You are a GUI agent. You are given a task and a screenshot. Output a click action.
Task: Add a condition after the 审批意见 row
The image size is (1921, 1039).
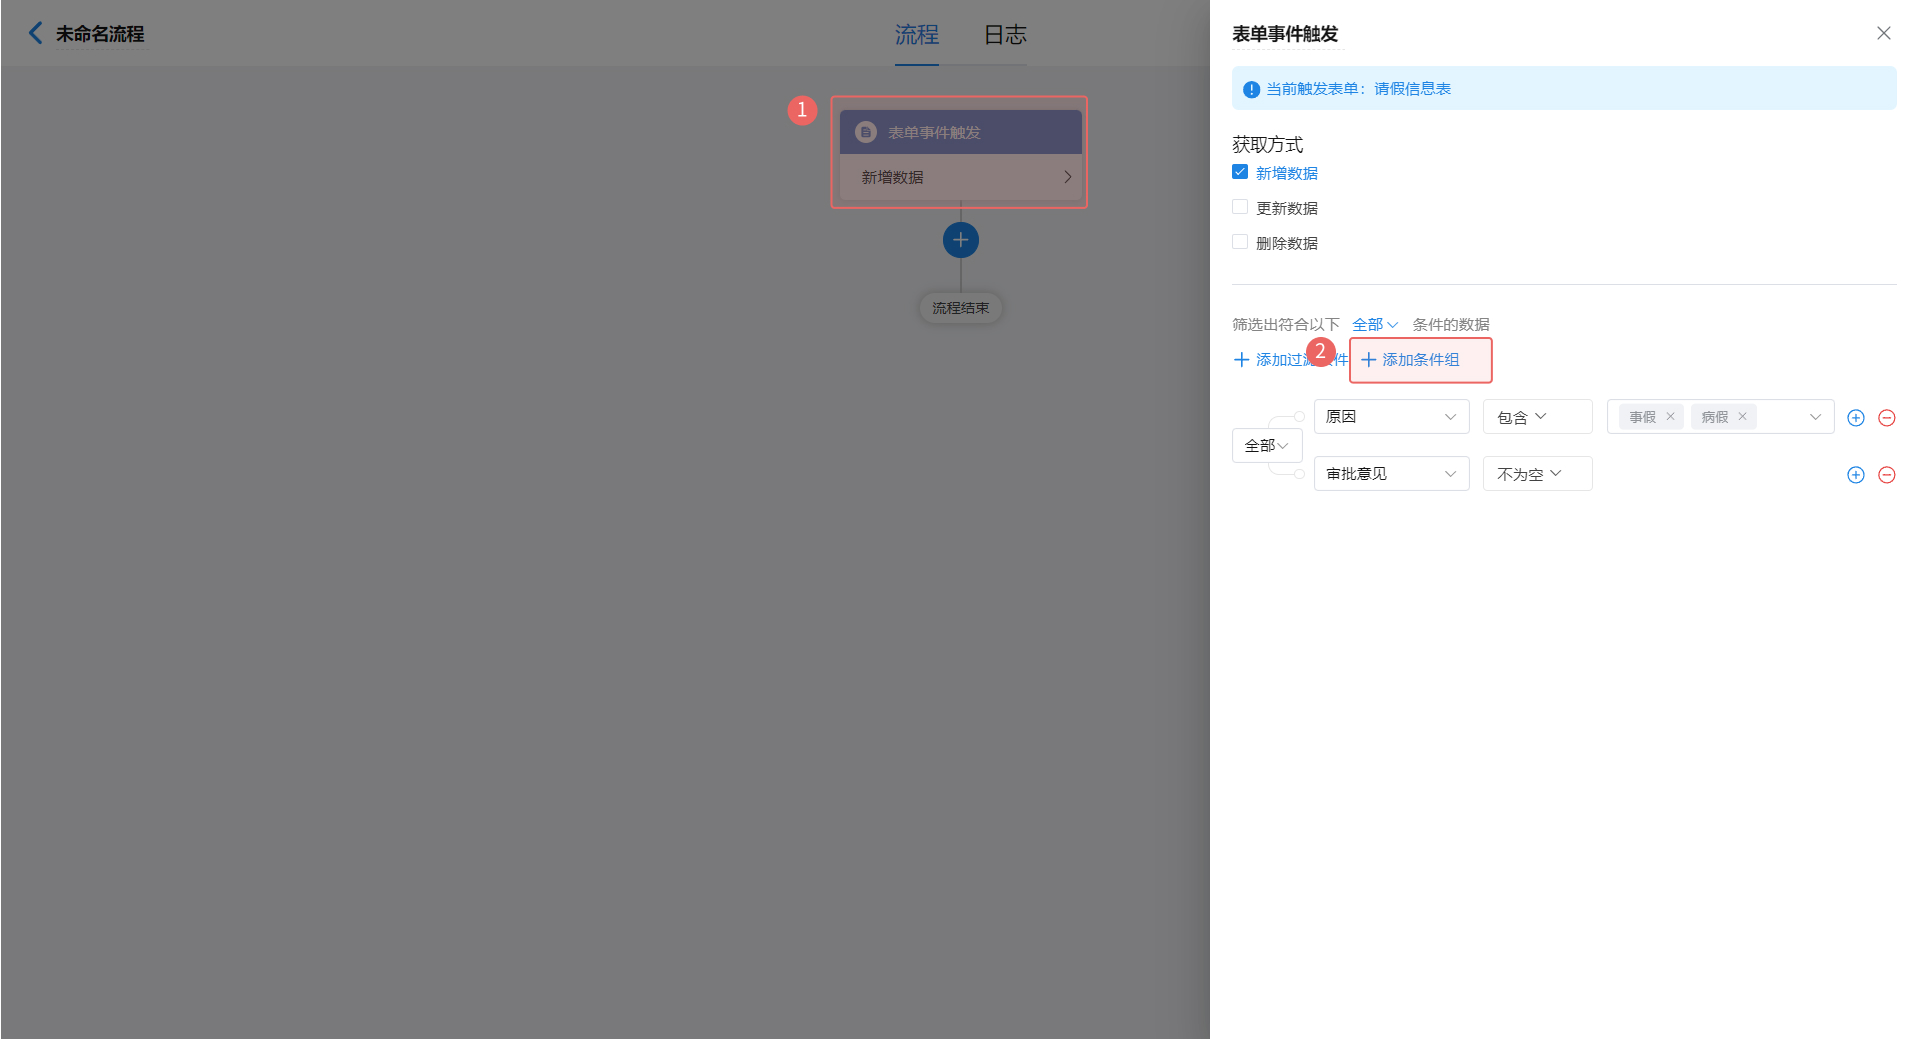1855,475
